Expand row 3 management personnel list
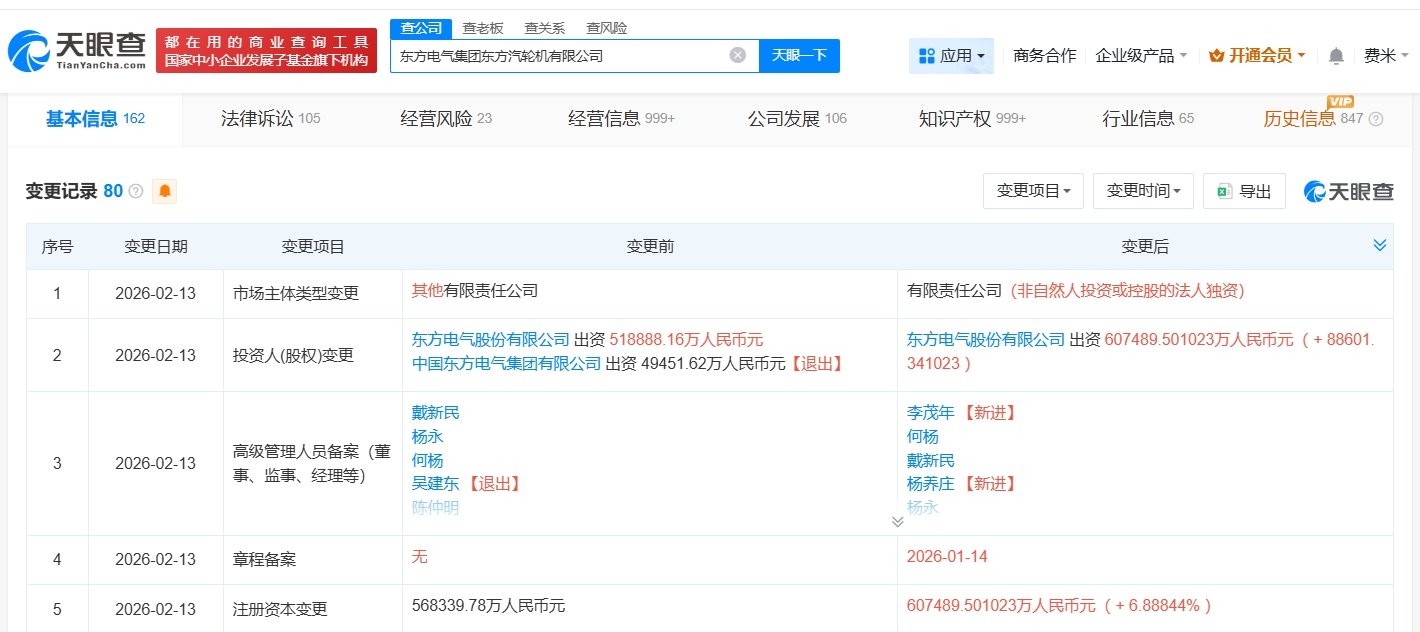 point(897,521)
